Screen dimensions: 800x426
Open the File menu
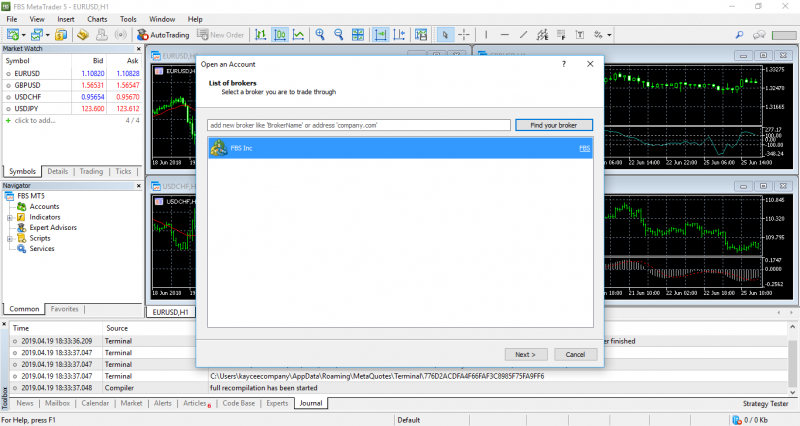click(12, 19)
